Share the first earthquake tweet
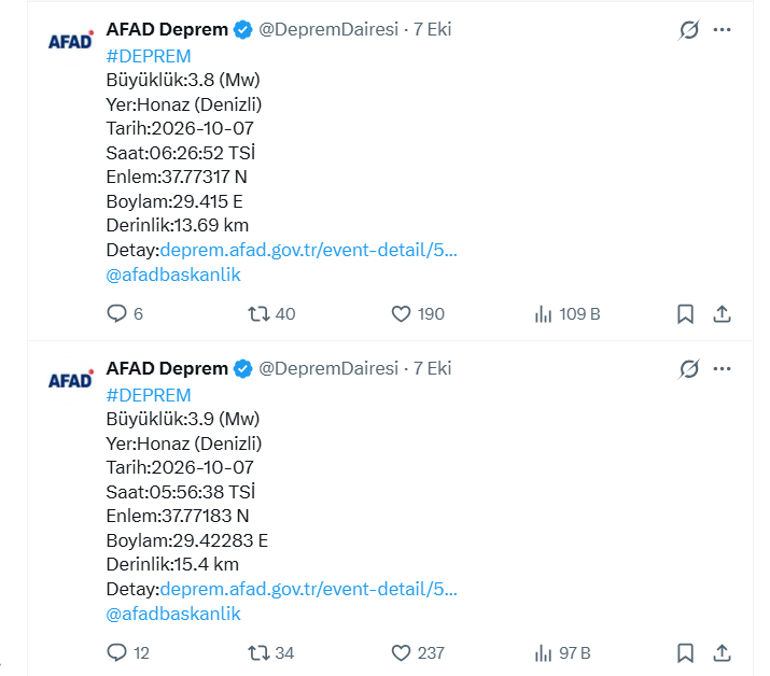The width and height of the screenshot is (770, 676). click(722, 314)
